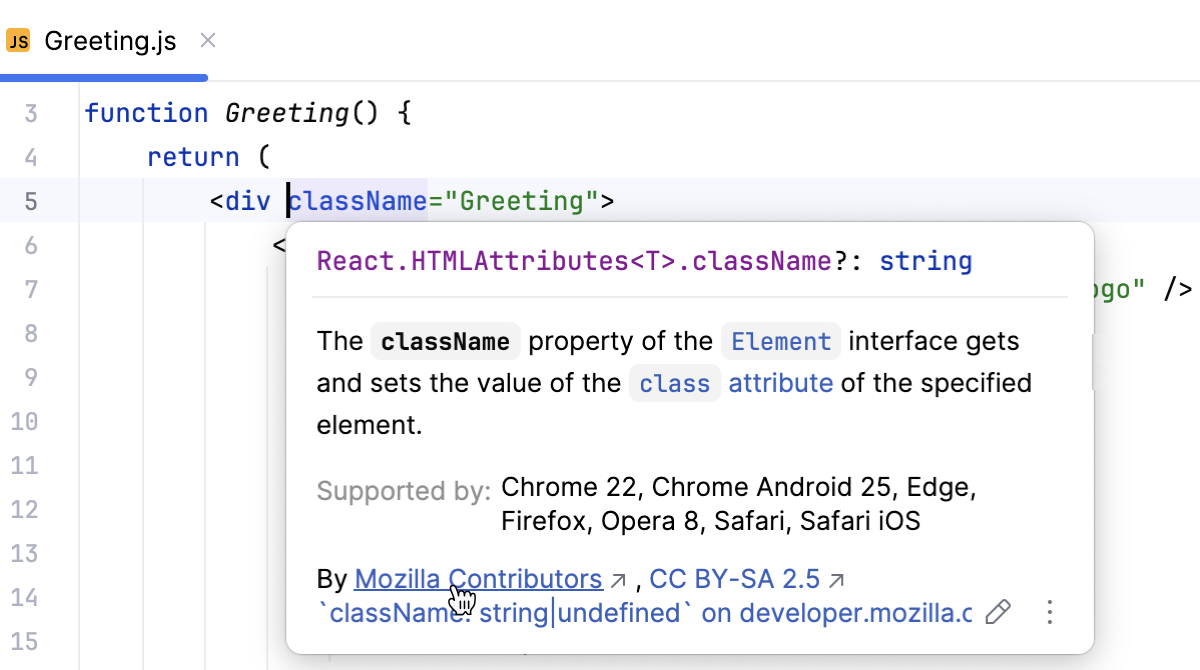Close the Greeting.js tab via its X icon

pos(207,40)
